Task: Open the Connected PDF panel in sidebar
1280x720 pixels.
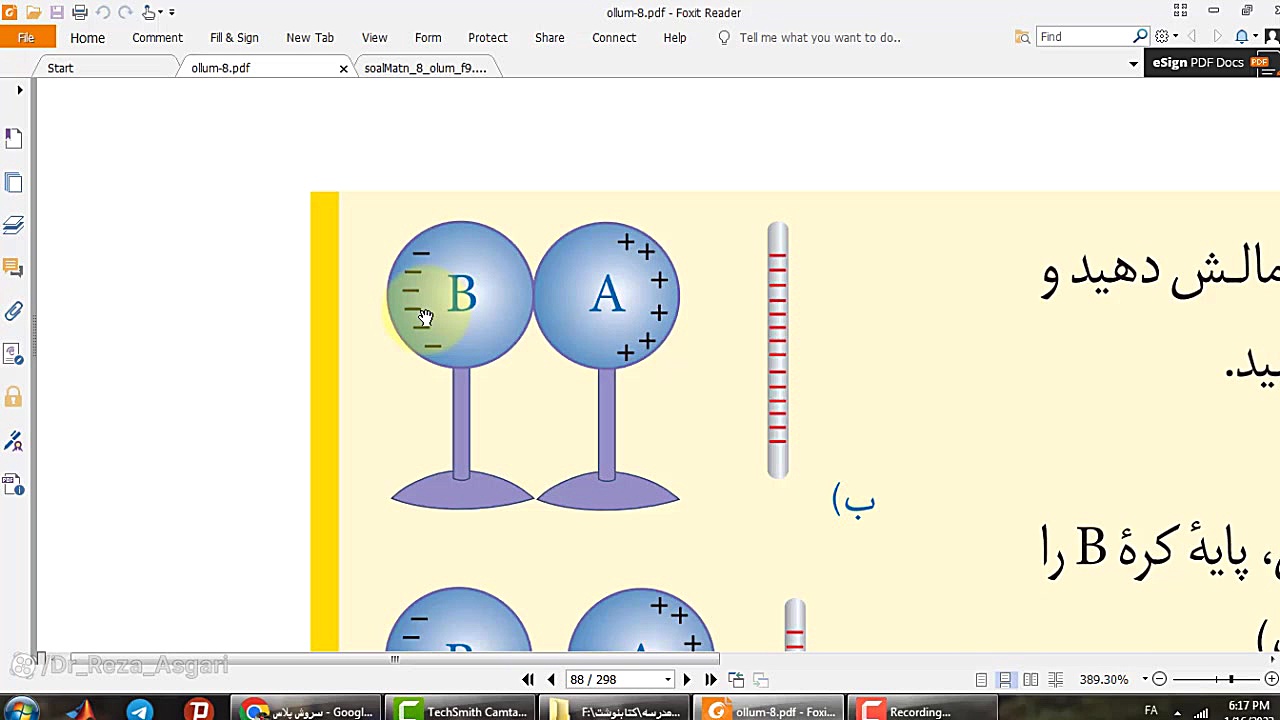Action: click(x=14, y=354)
